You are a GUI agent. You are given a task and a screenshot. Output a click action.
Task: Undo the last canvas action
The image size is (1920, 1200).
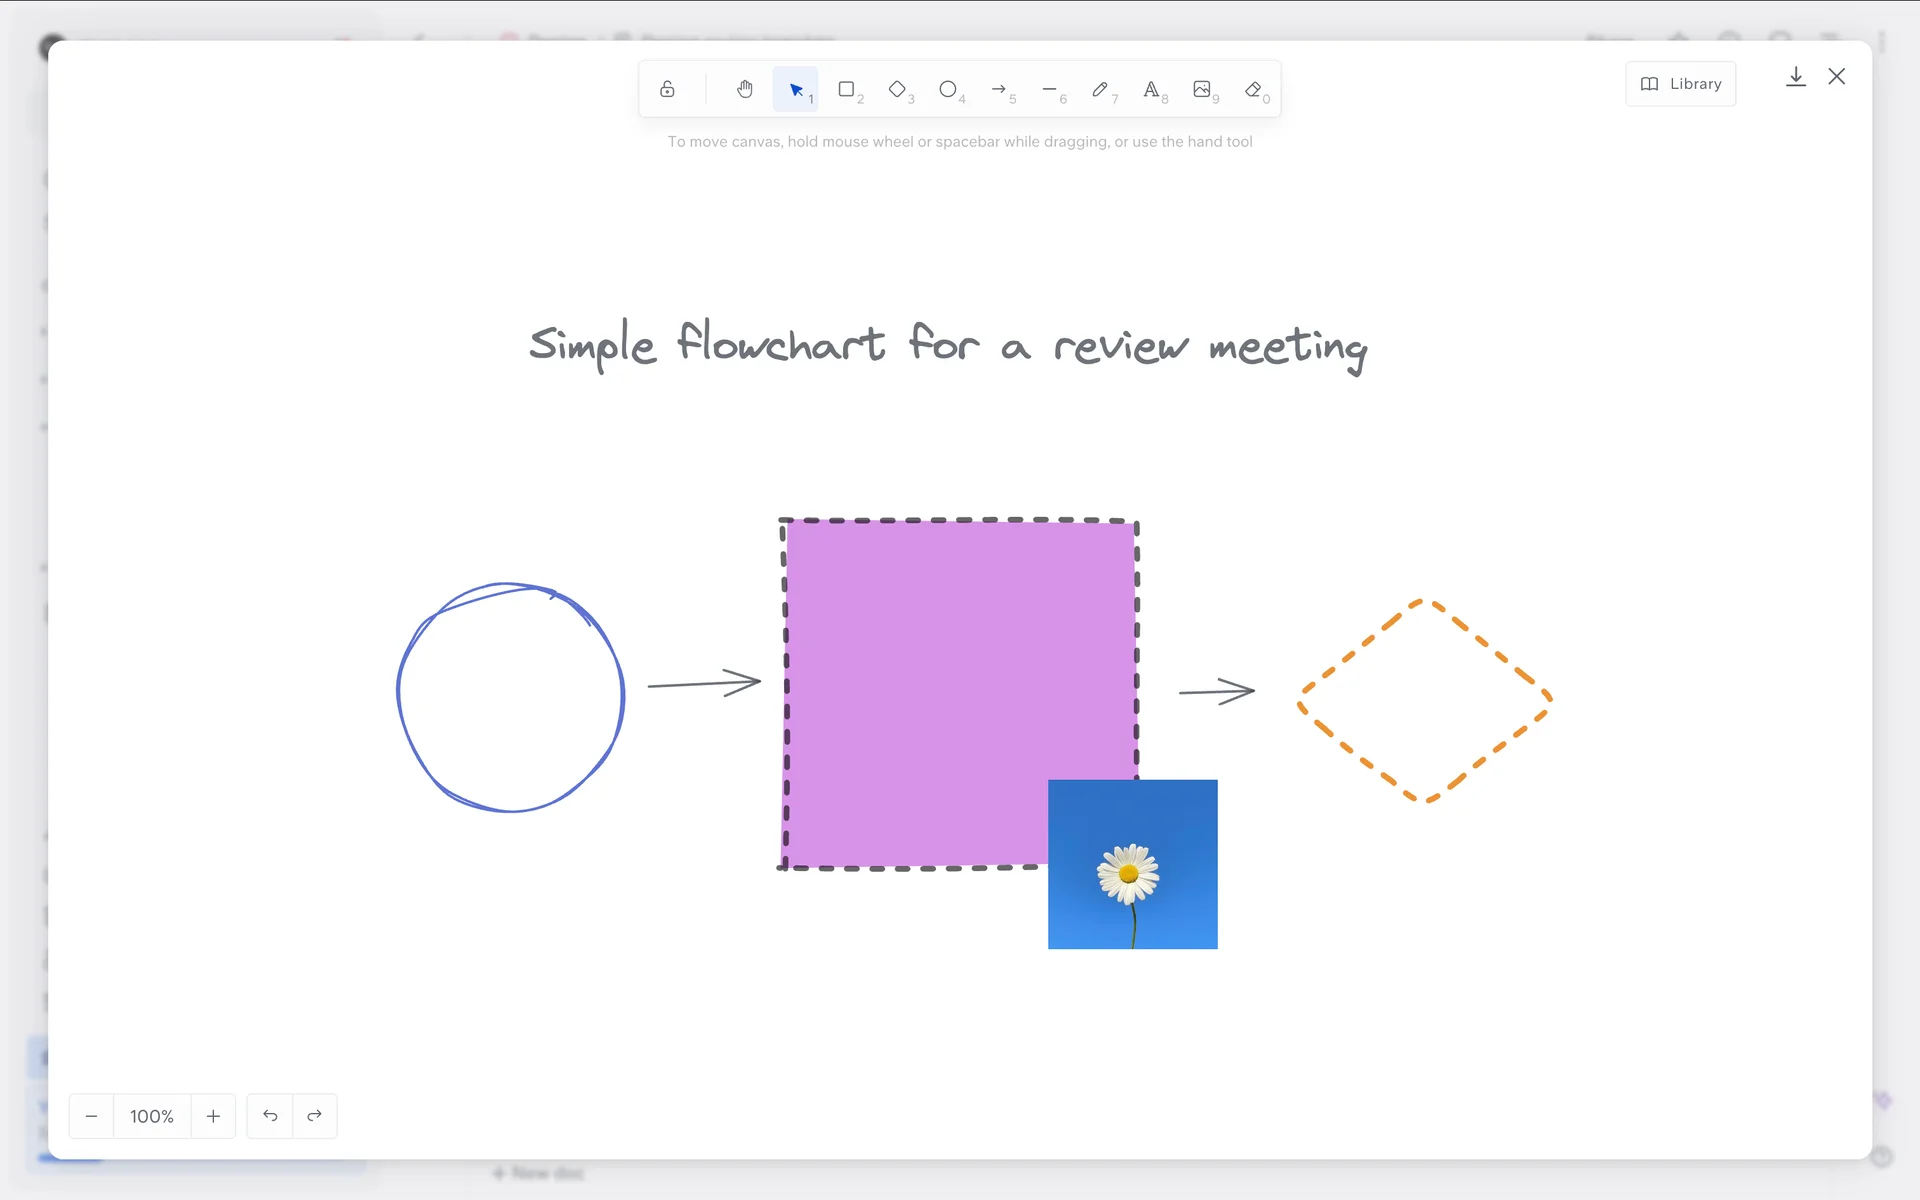[x=270, y=1116]
